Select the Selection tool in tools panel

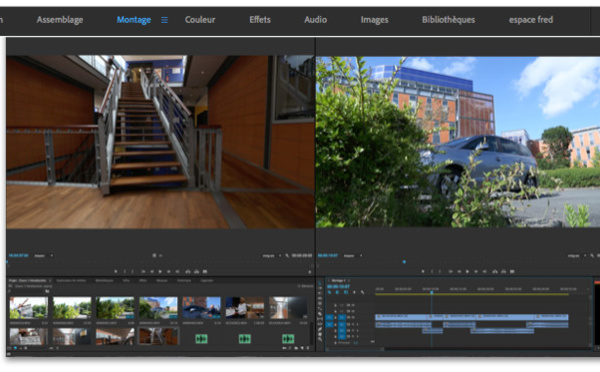pos(320,283)
